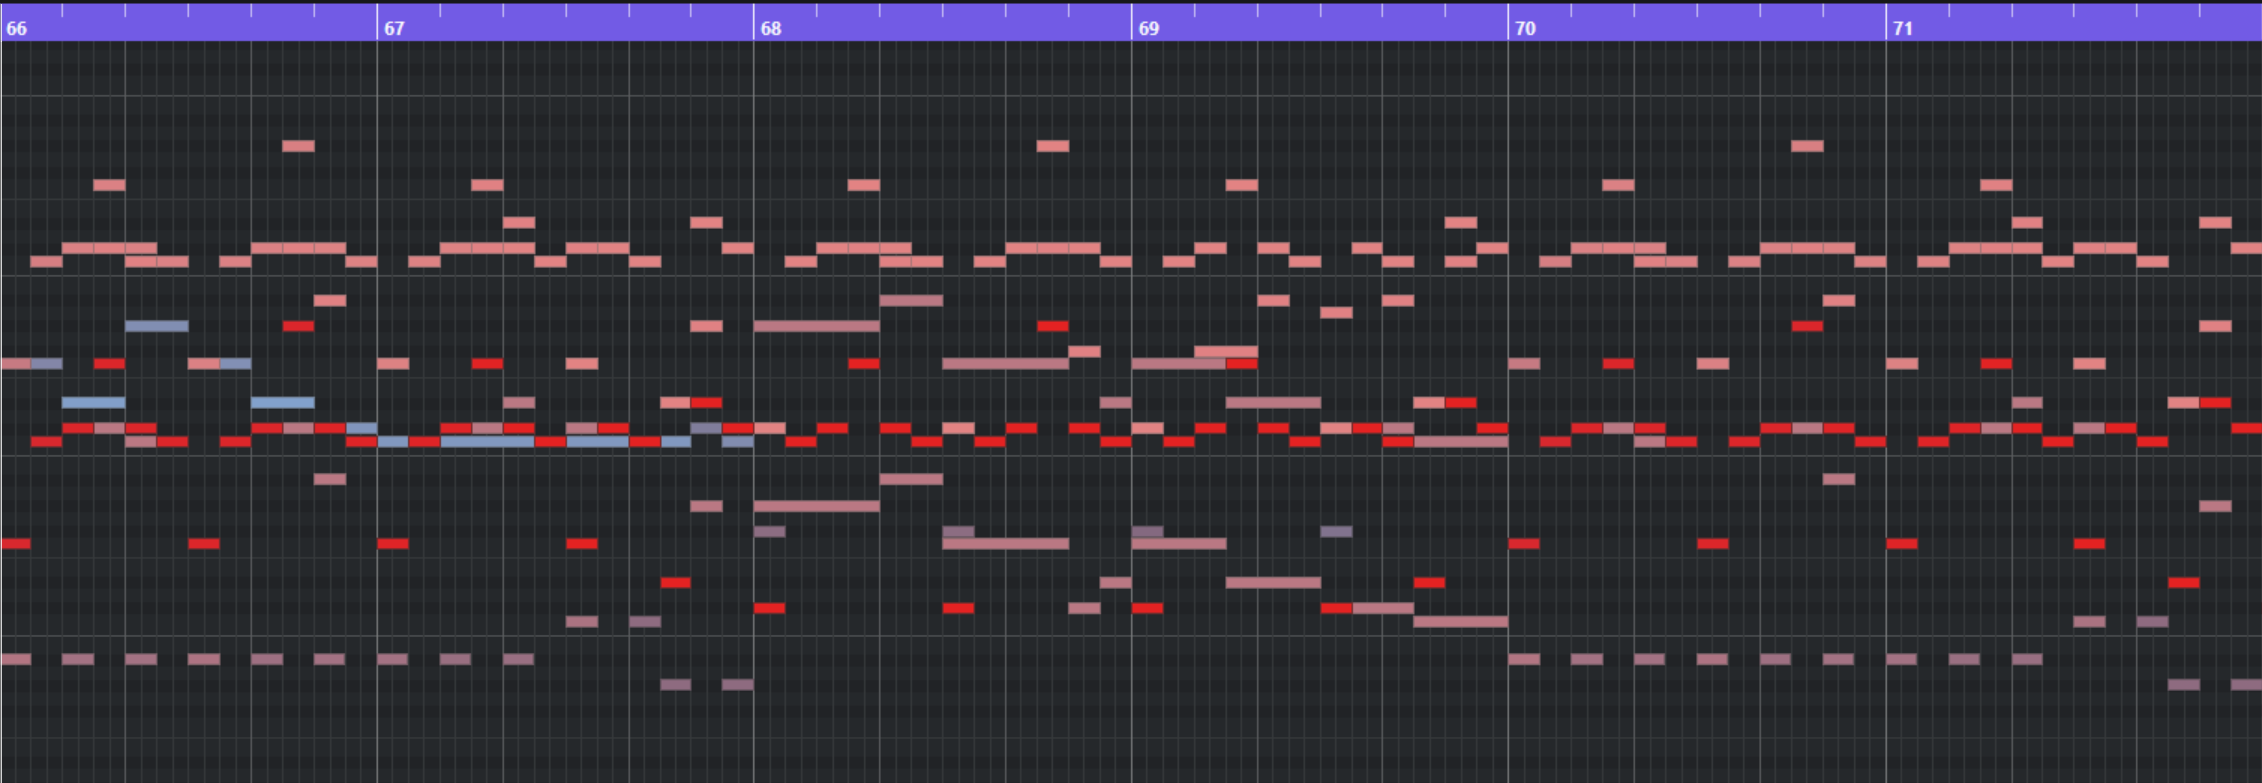Select the highest-pitched note in bar 67
This screenshot has height=783, width=2262.
pyautogui.click(x=487, y=185)
